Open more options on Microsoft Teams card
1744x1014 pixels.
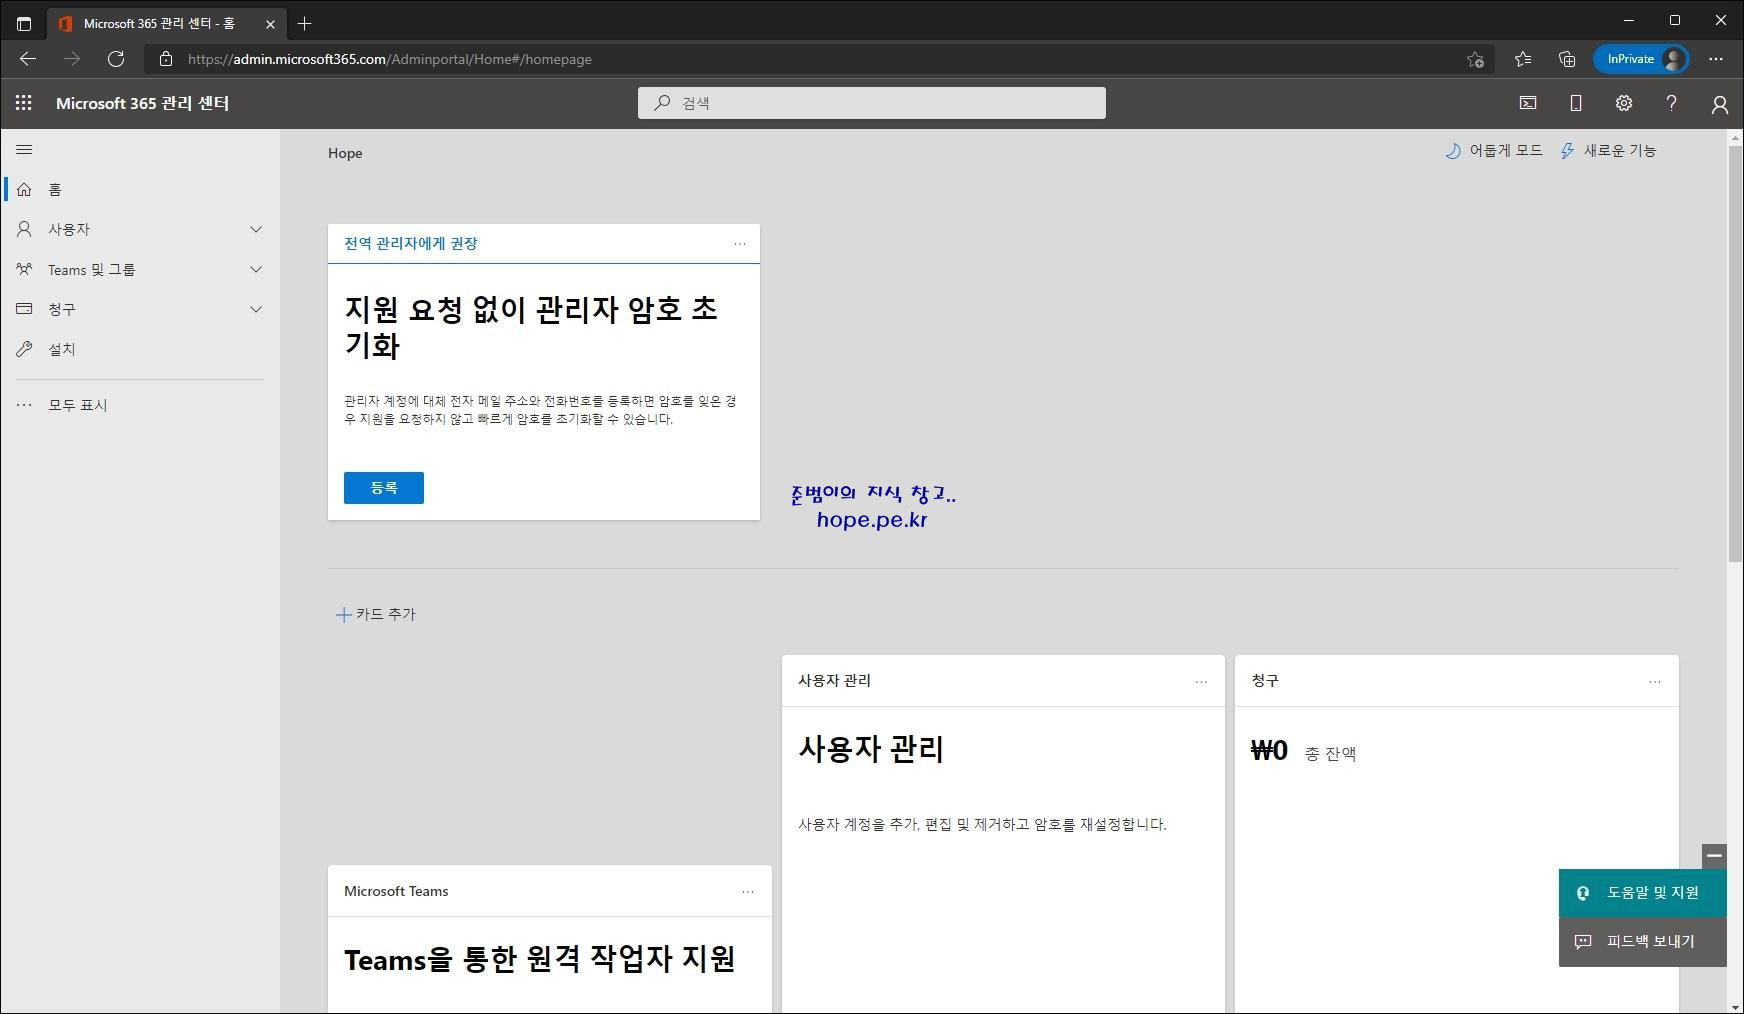tap(748, 892)
